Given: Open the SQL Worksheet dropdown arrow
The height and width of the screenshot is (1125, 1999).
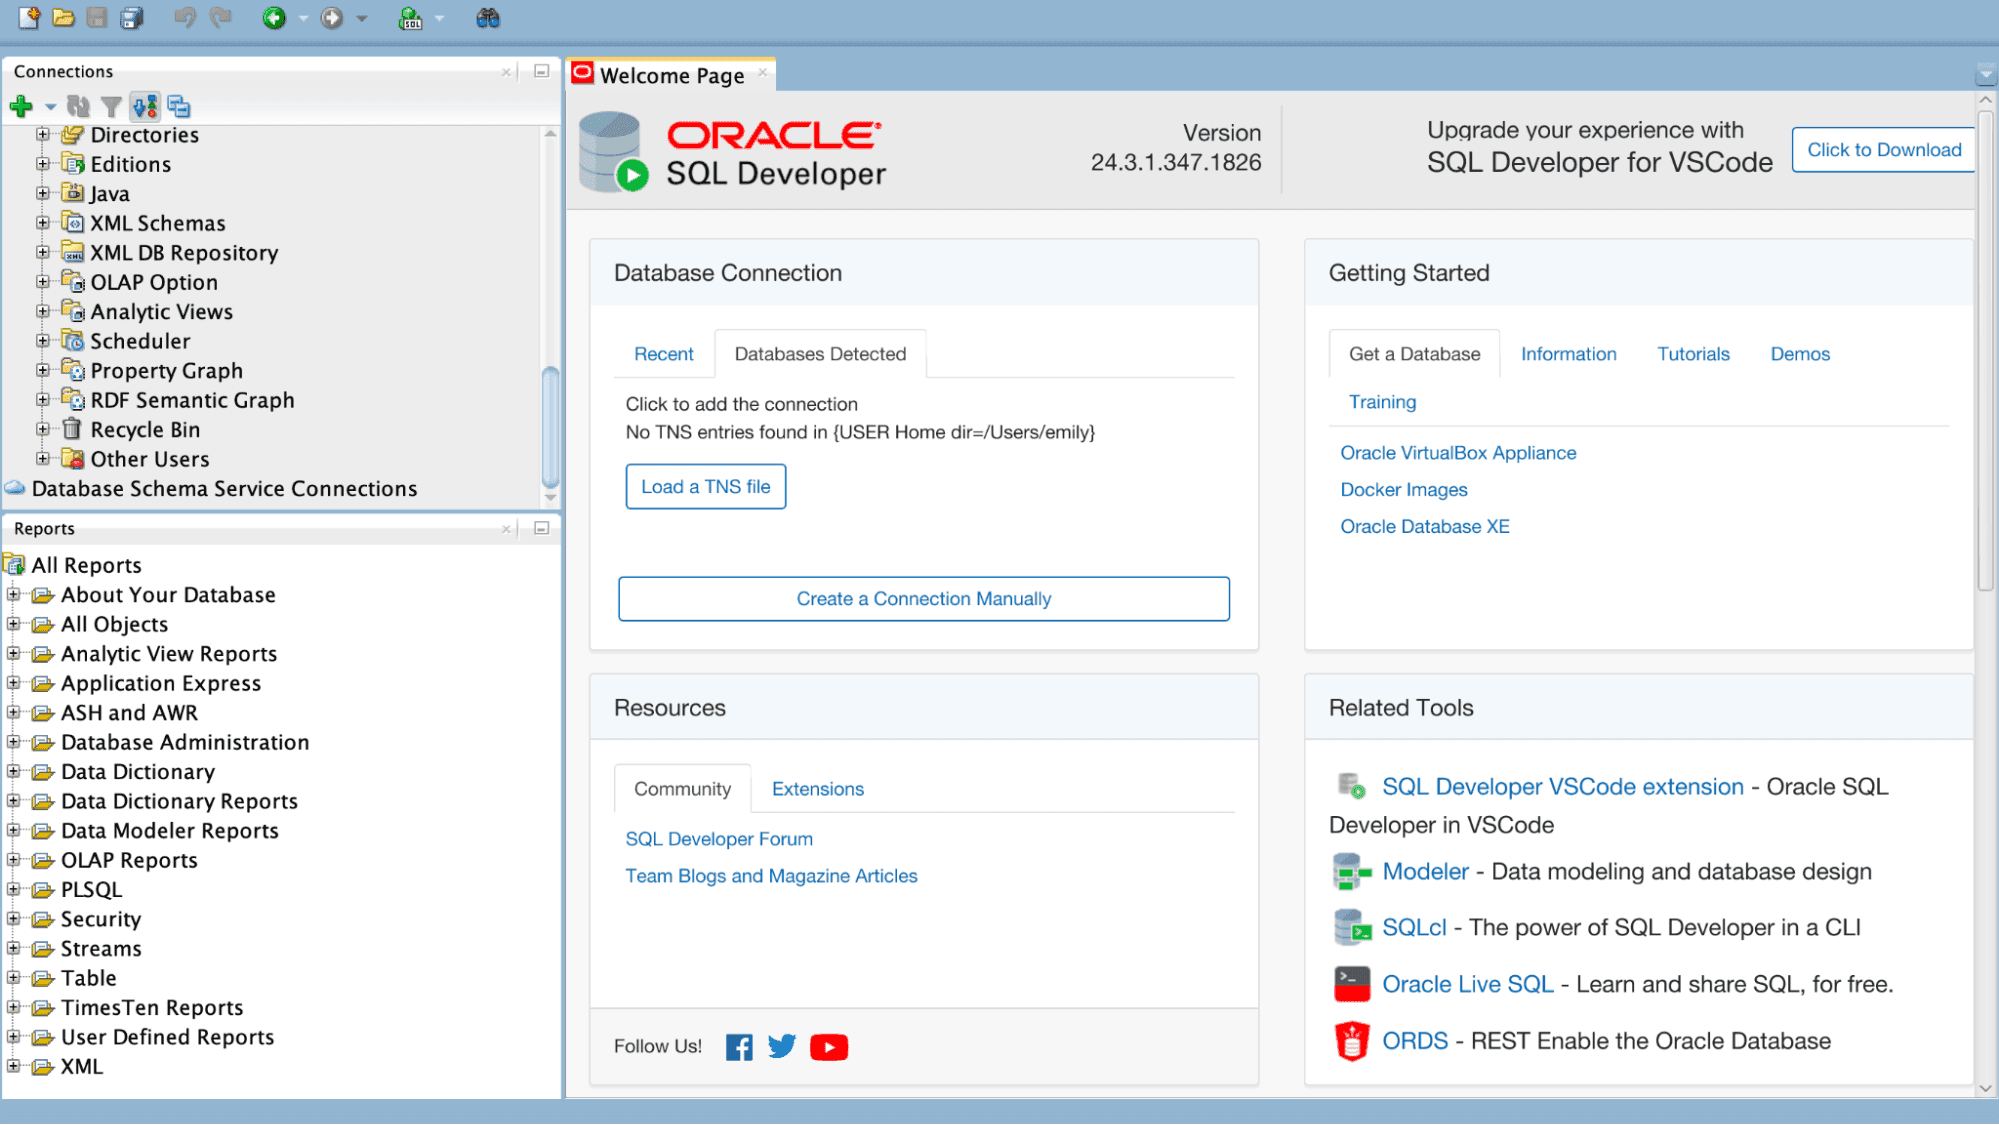Looking at the screenshot, I should point(439,19).
